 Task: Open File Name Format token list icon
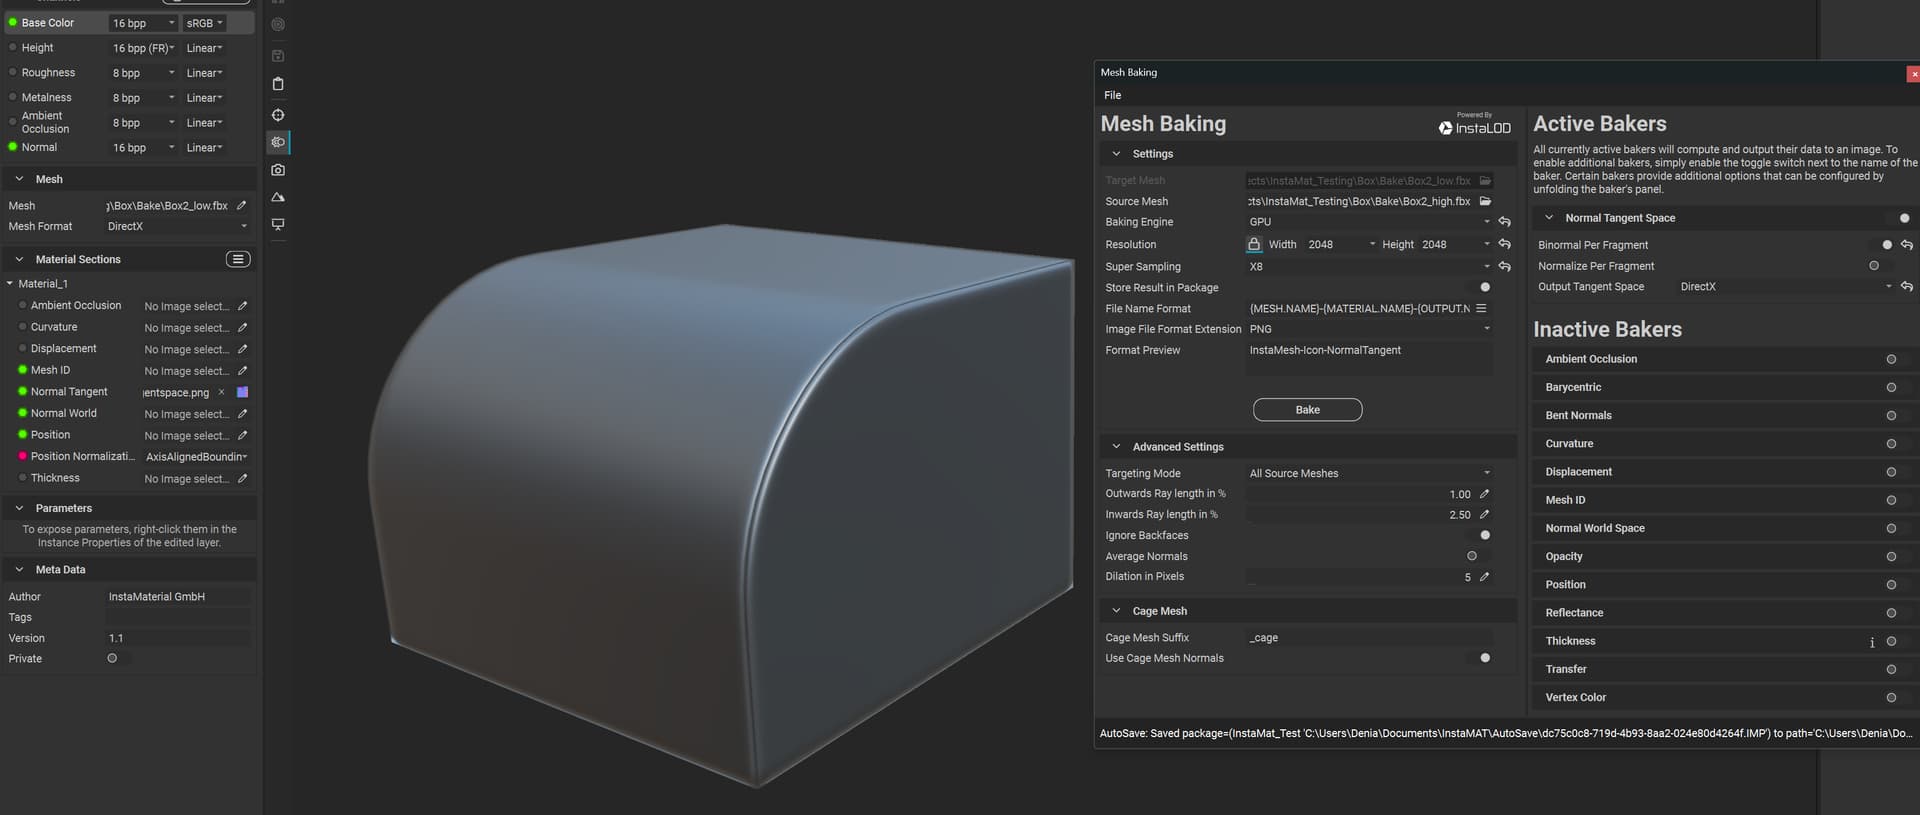(1481, 308)
